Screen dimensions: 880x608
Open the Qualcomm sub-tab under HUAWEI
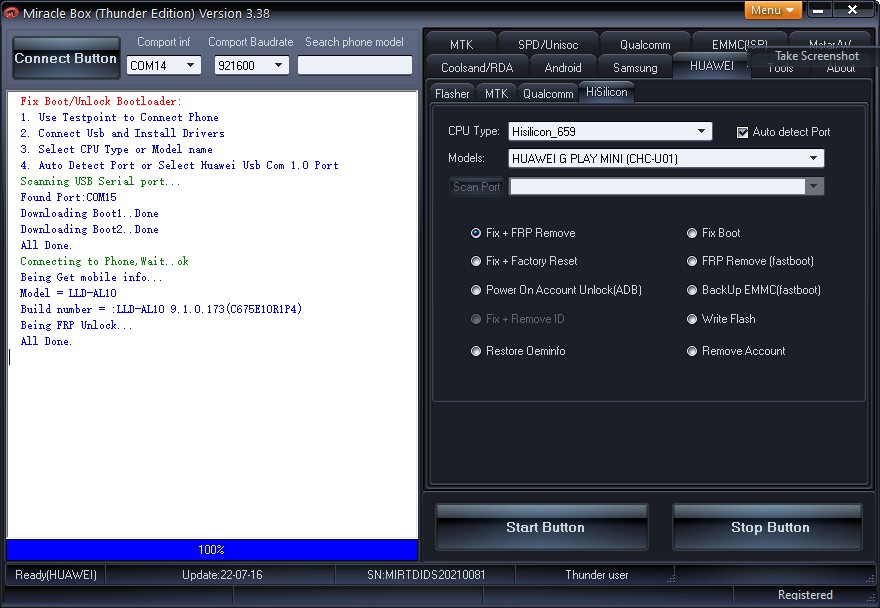point(548,94)
